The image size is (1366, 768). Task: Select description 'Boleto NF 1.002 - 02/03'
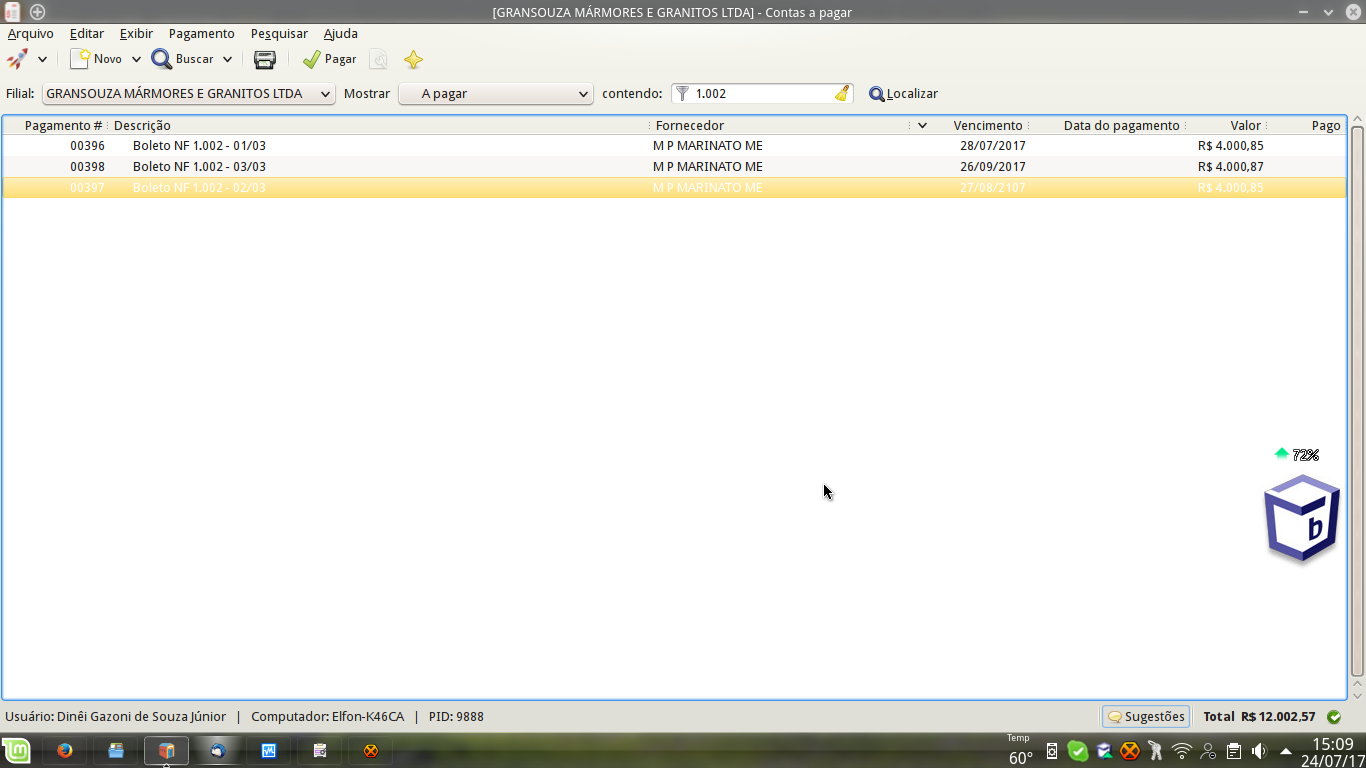(x=199, y=187)
